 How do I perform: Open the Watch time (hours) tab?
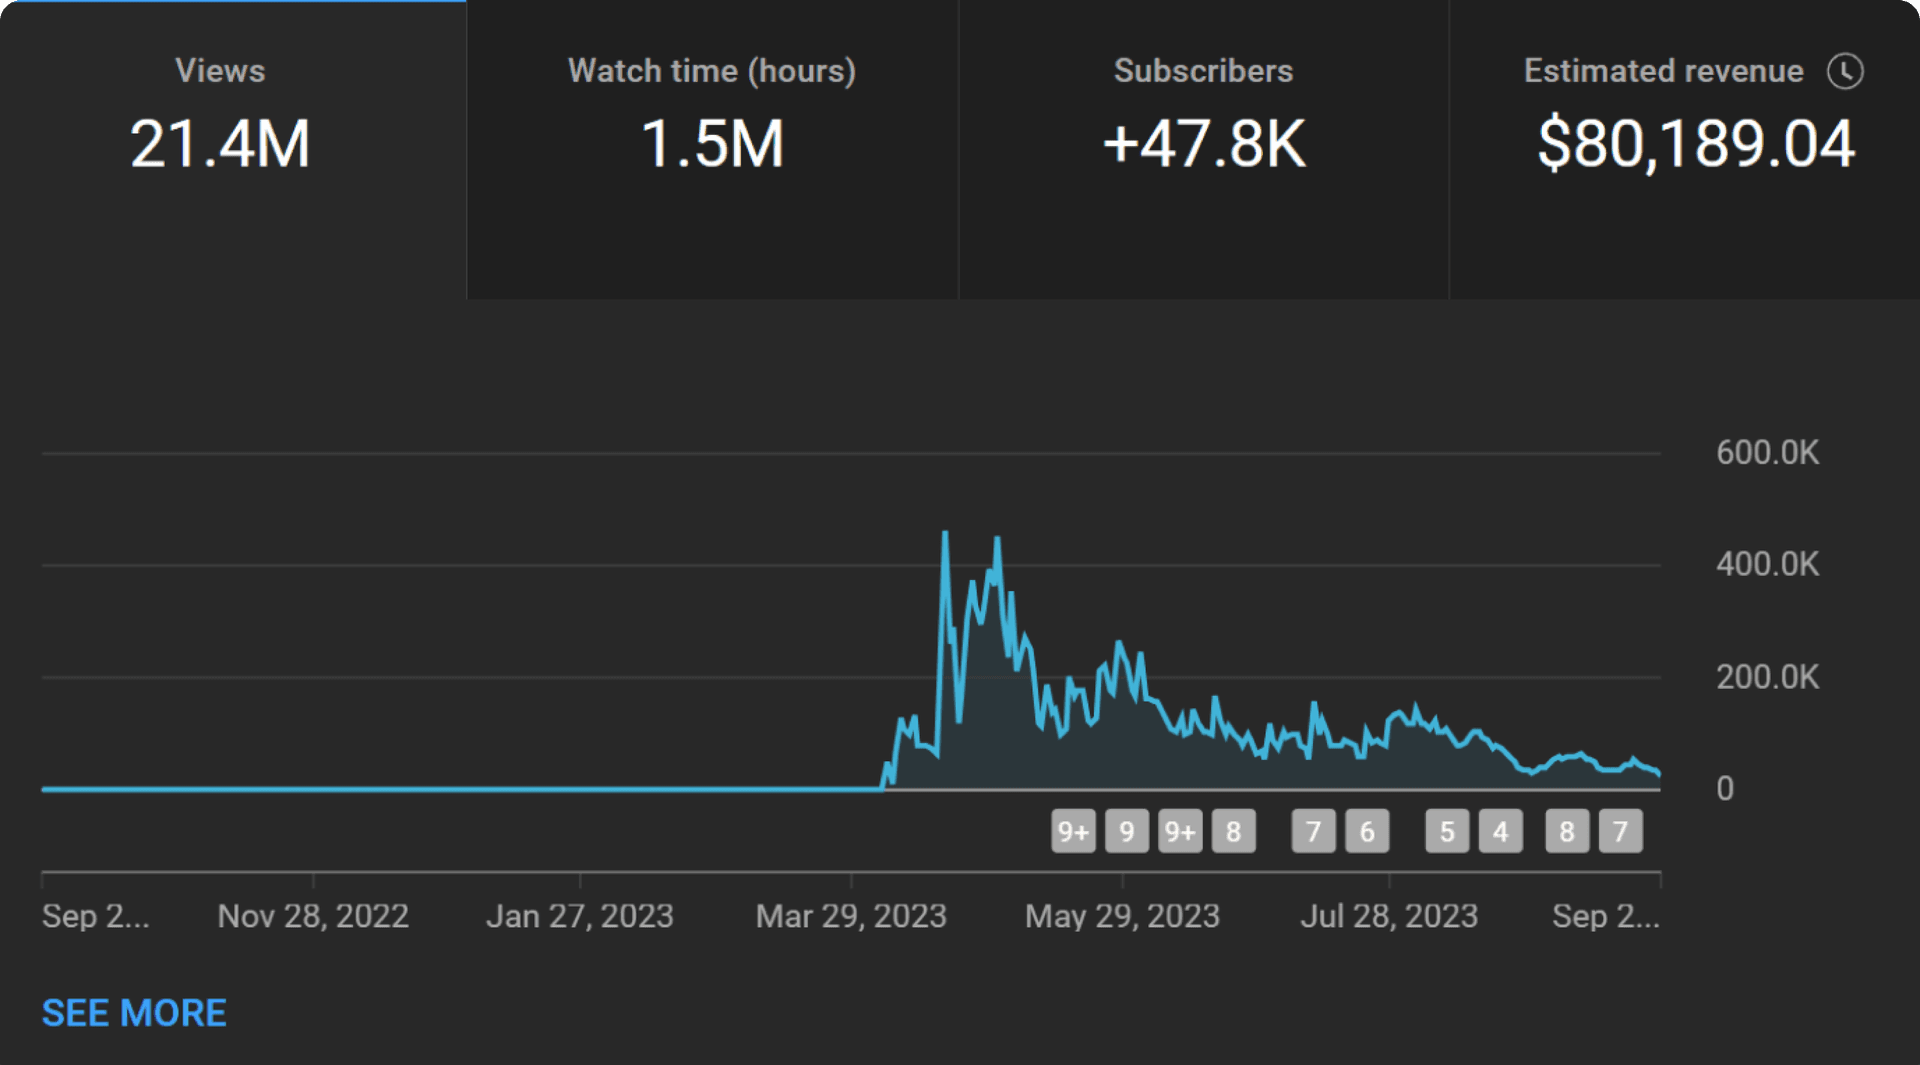(712, 150)
